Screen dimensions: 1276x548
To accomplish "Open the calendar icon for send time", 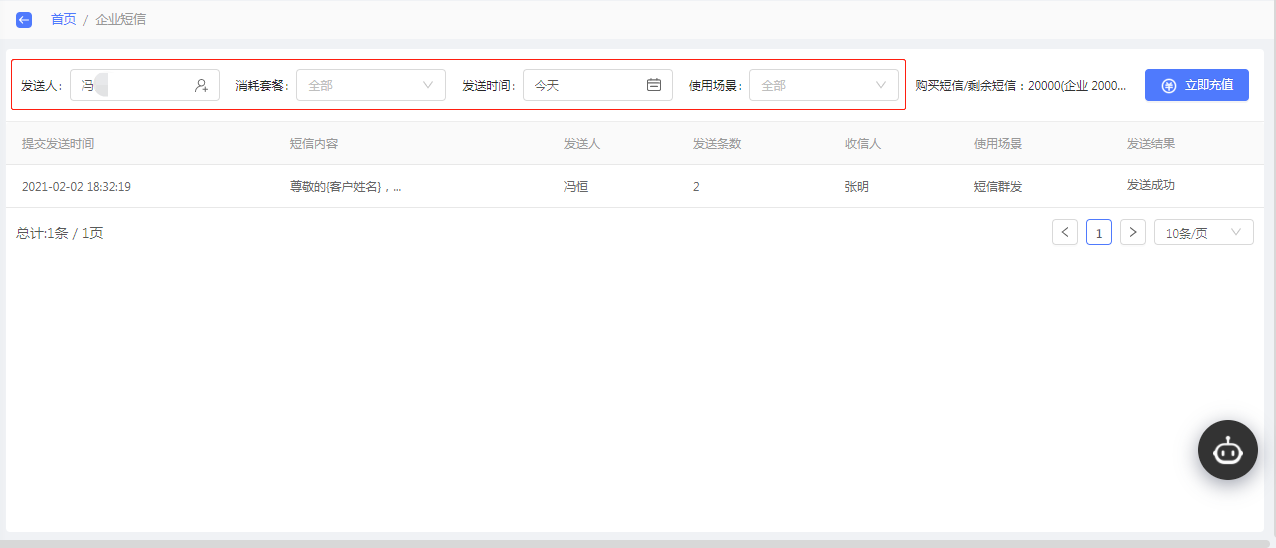I will 654,85.
